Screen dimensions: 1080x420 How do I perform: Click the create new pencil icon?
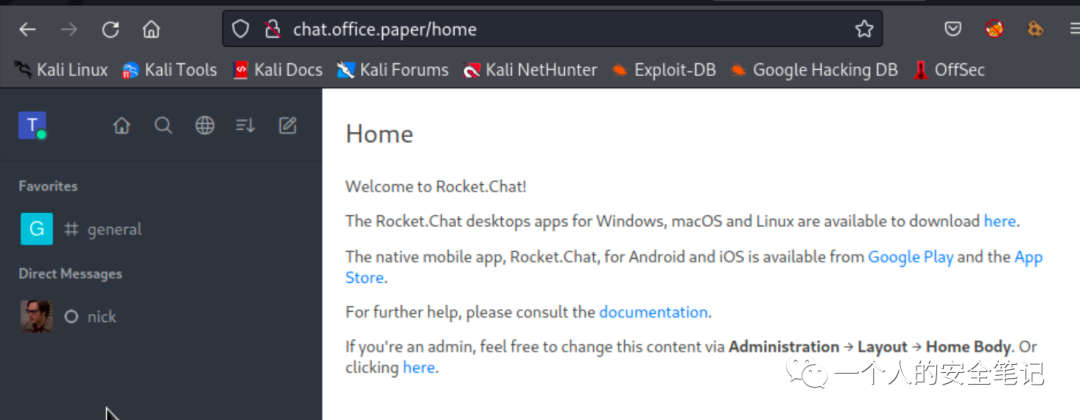pyautogui.click(x=287, y=125)
